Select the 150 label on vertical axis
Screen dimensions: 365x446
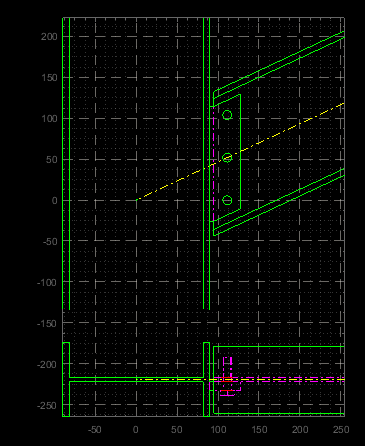[50, 78]
